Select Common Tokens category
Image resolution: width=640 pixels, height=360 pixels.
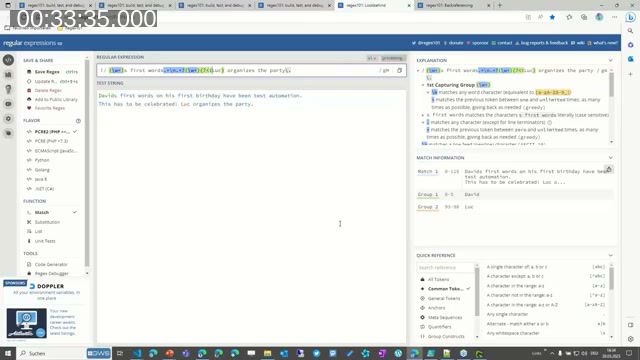point(445,289)
